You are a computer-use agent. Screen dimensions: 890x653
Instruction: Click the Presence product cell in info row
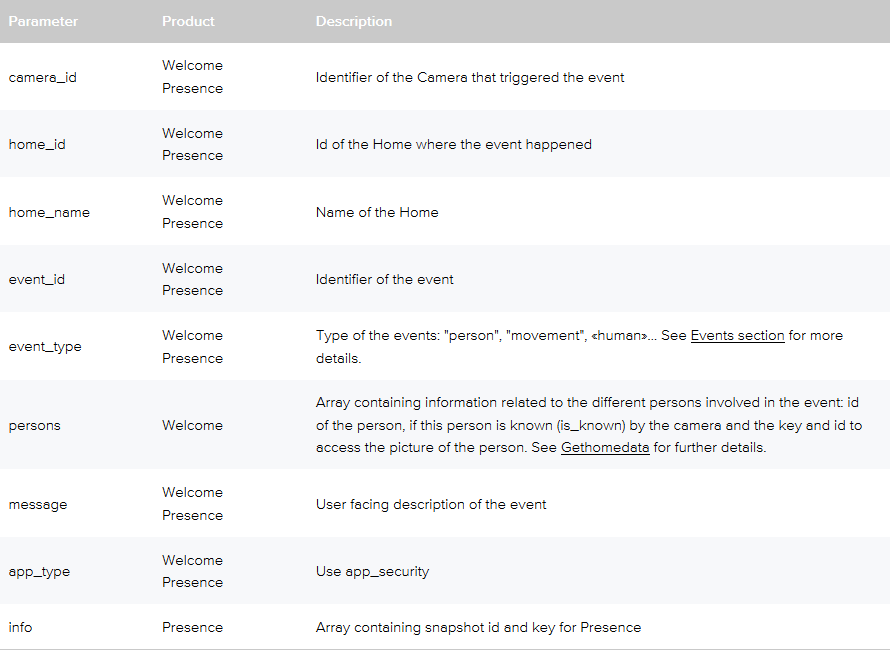192,627
